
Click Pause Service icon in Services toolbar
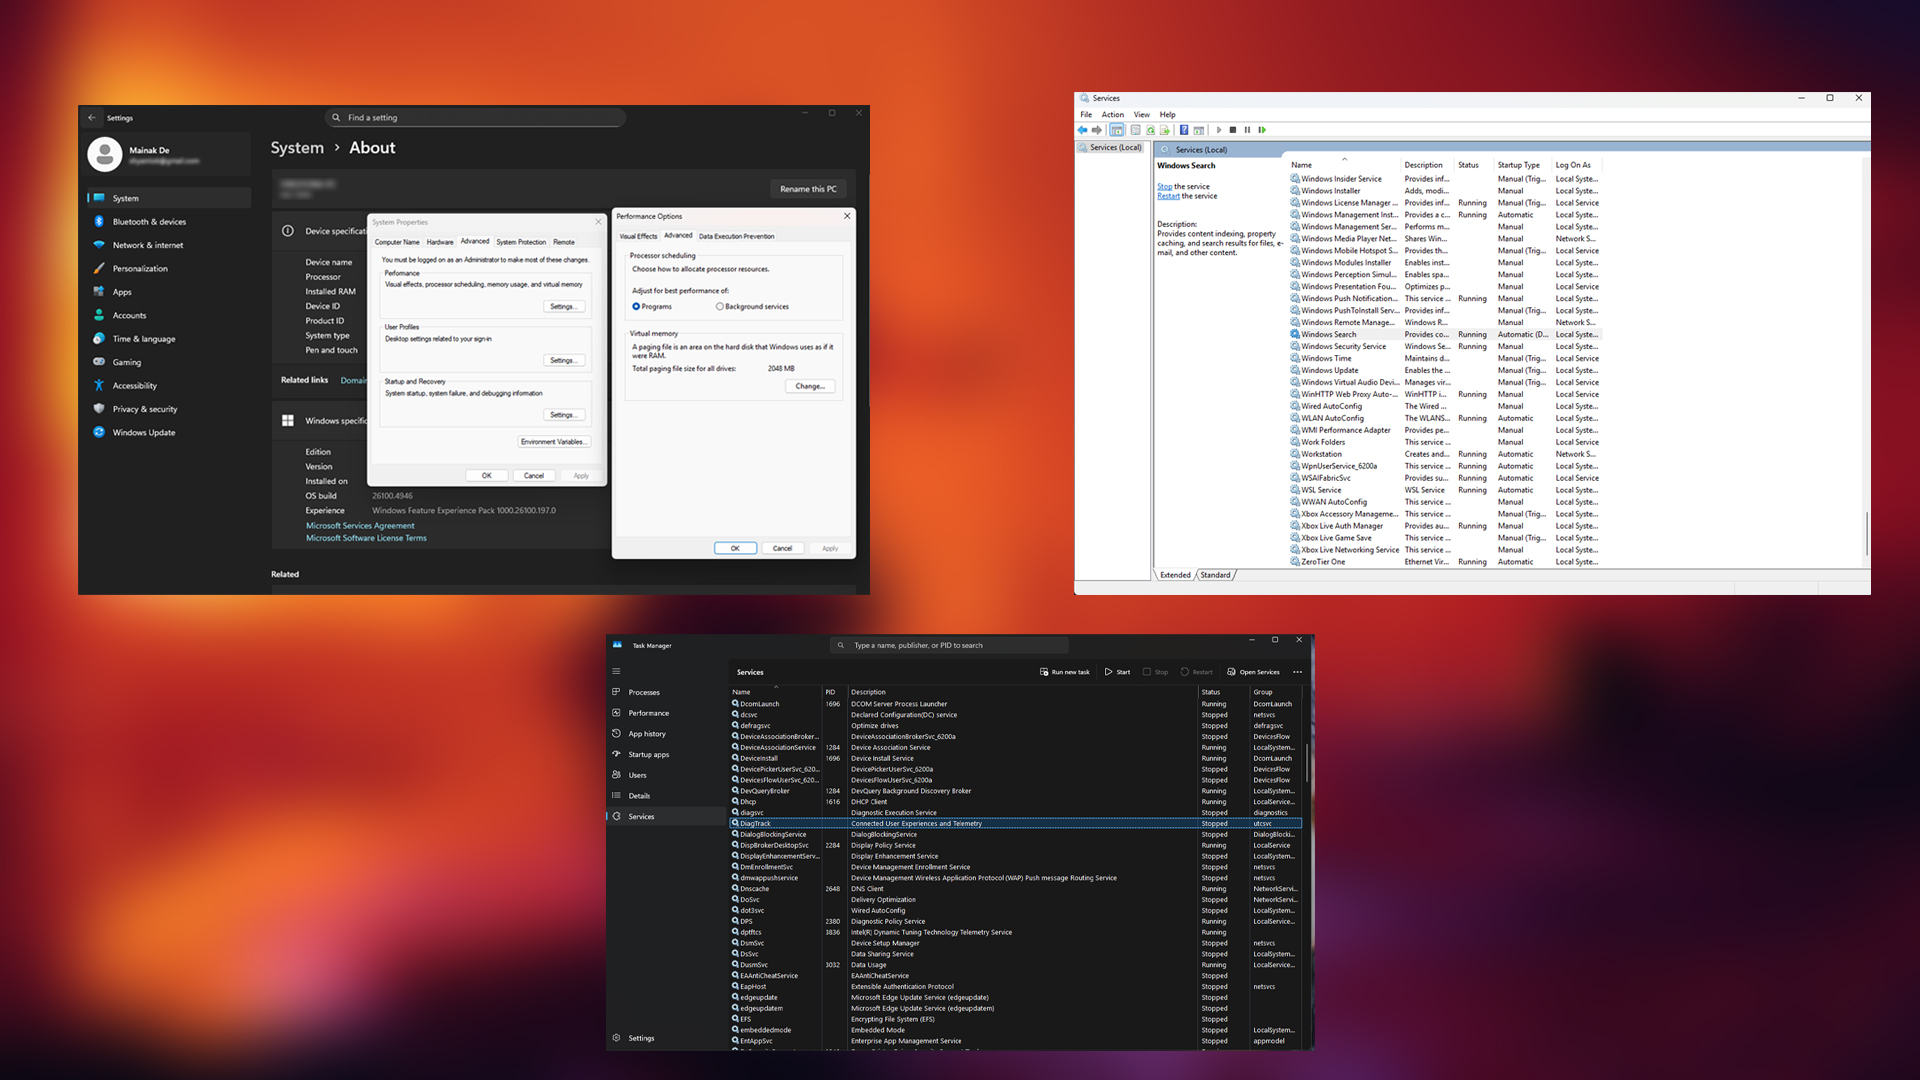(1247, 130)
